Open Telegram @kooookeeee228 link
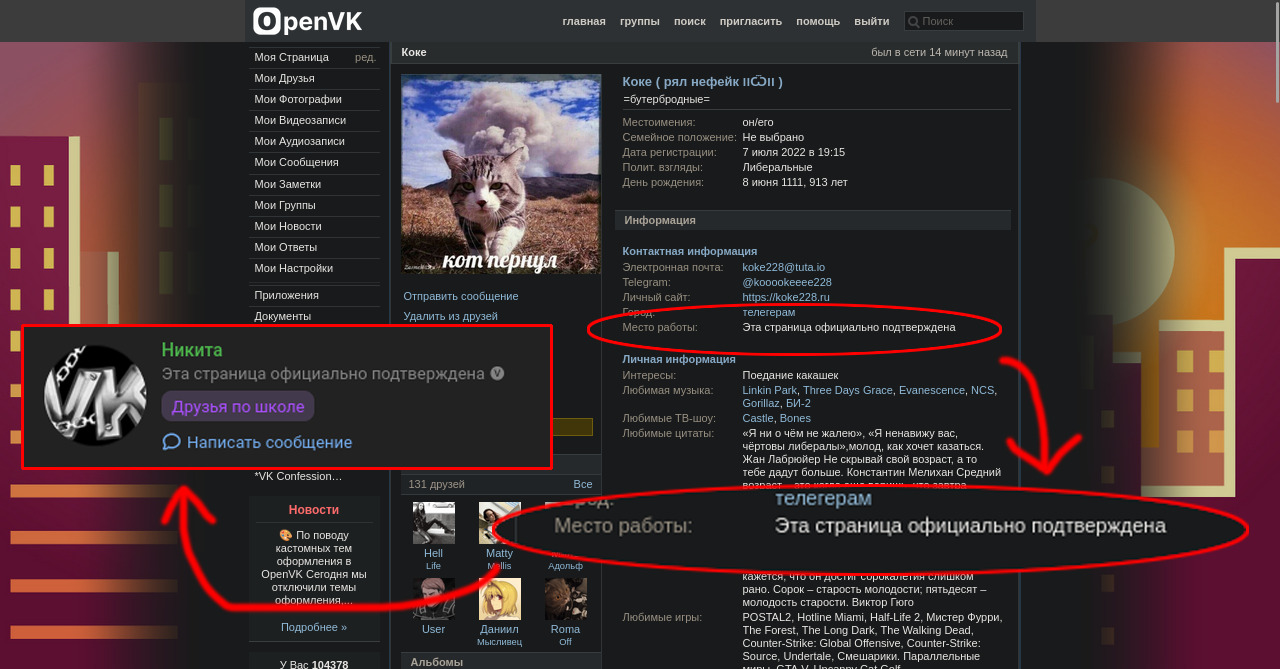 (786, 282)
